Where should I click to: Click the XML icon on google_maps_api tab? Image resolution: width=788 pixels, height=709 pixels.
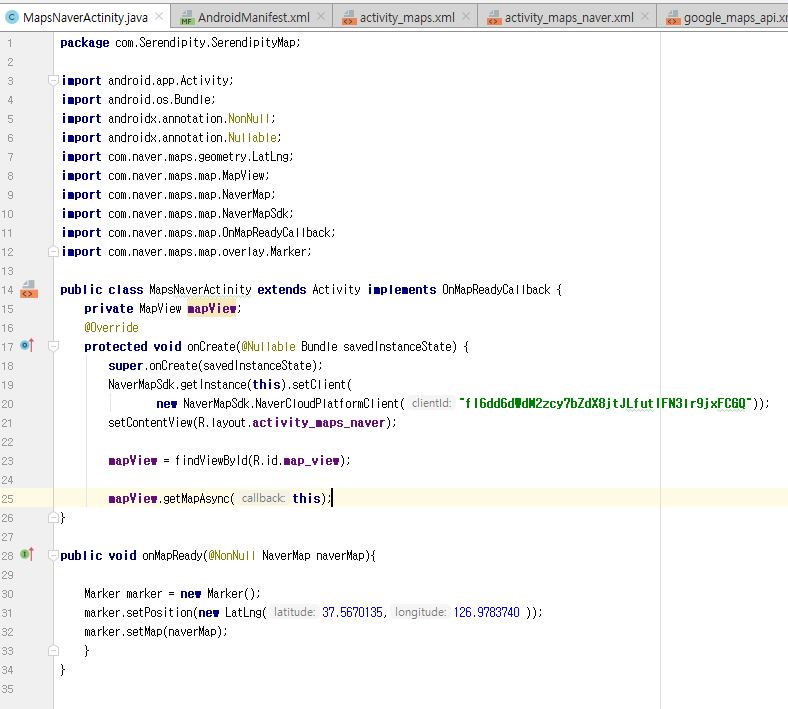[x=672, y=18]
